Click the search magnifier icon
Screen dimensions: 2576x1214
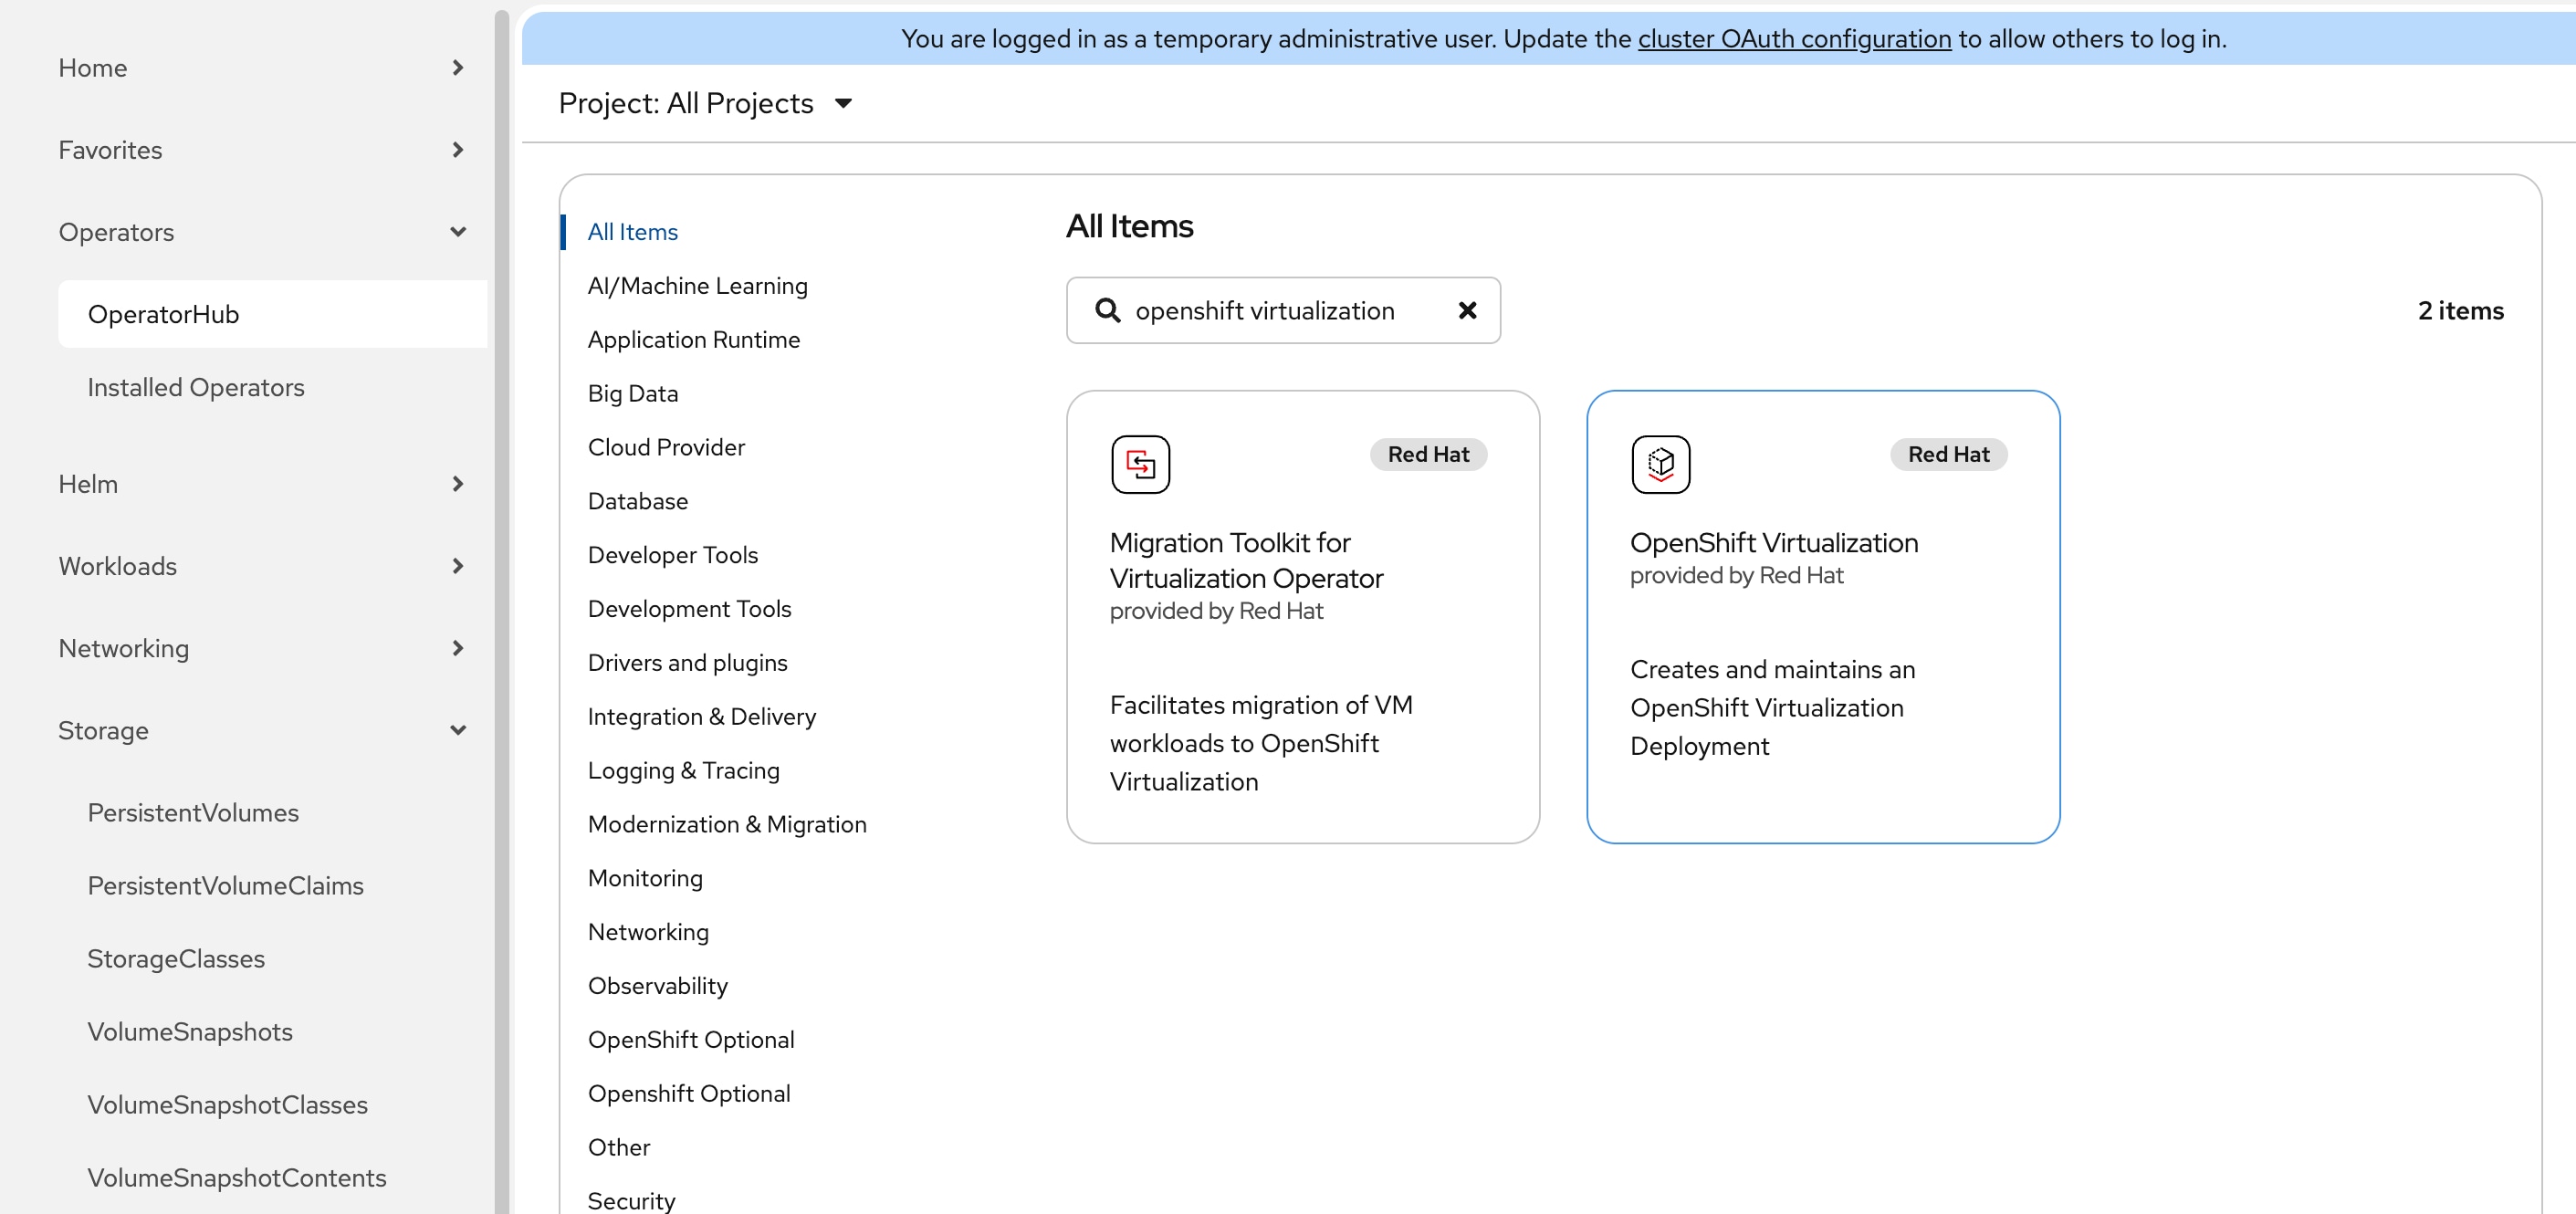(x=1107, y=310)
